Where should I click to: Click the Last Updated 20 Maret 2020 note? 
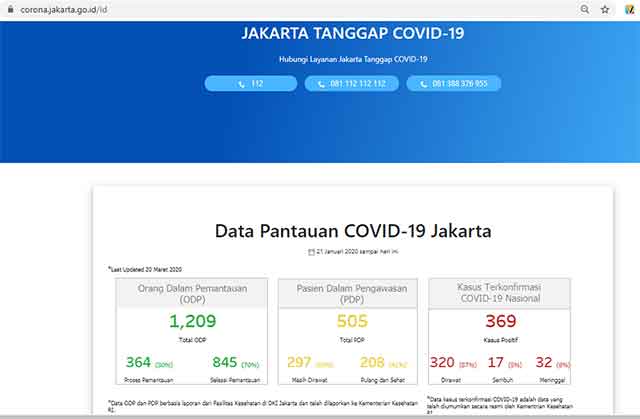[x=145, y=269]
